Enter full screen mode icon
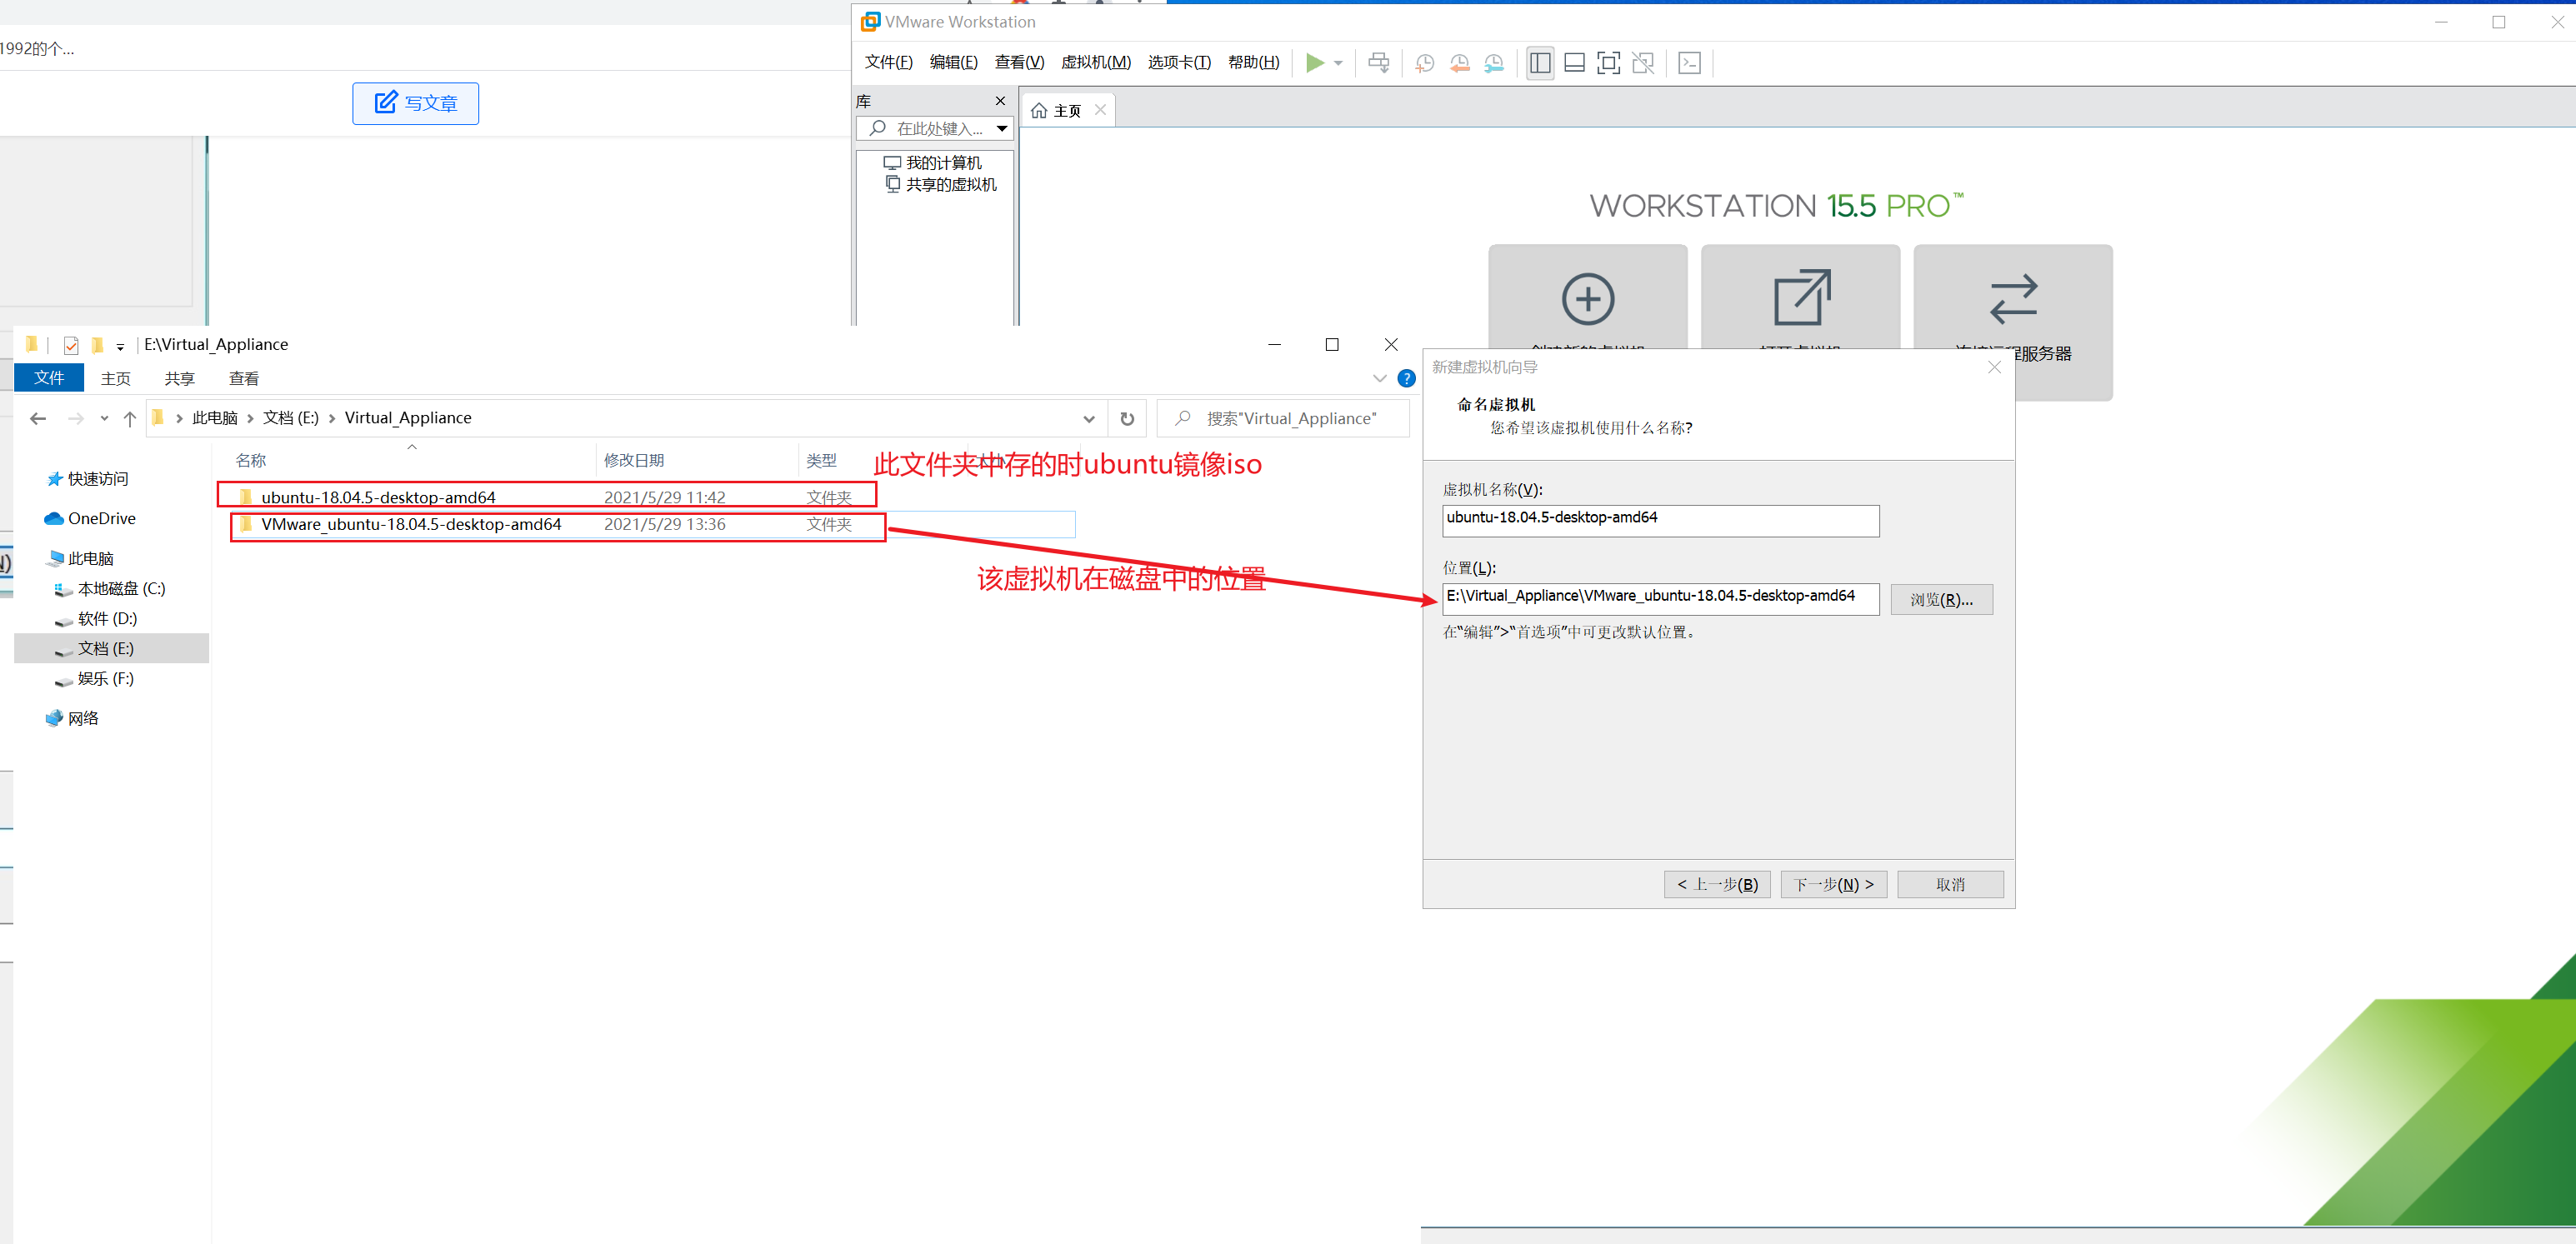This screenshot has height=1244, width=2576. (x=1608, y=63)
